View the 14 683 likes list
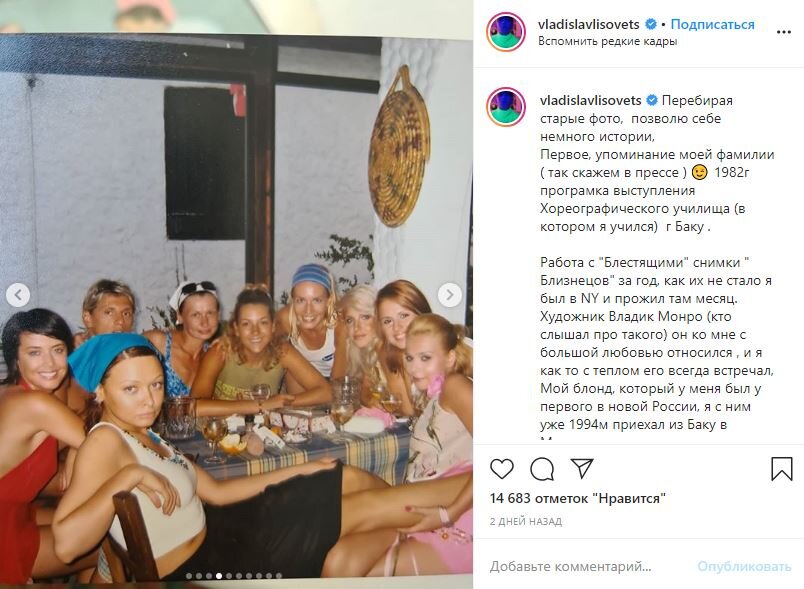804x589 pixels. [x=577, y=498]
